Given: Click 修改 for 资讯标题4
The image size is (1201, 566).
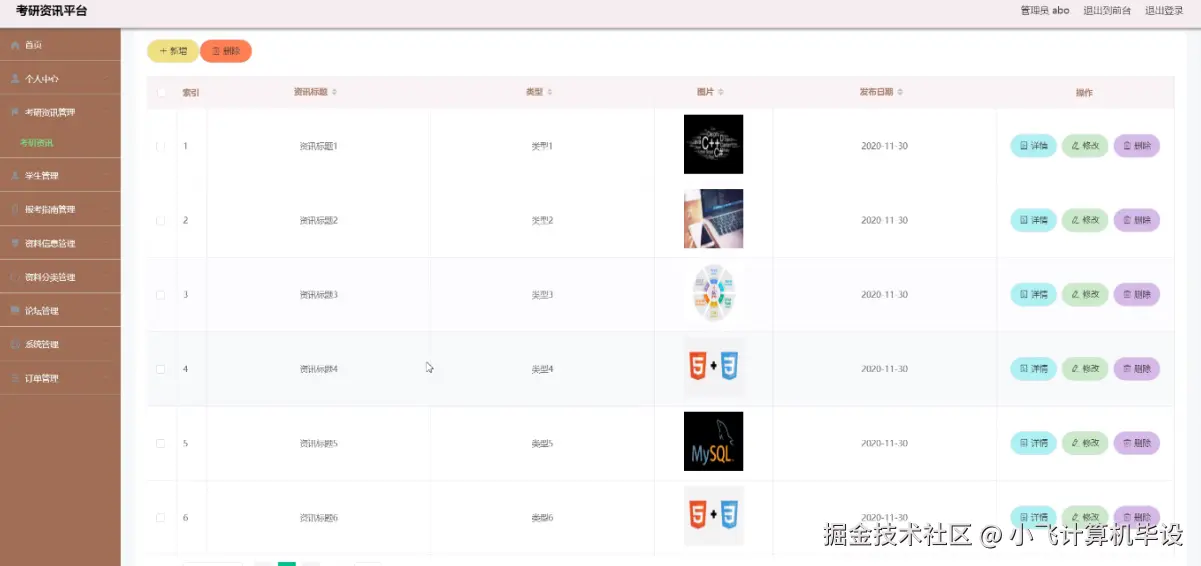Looking at the screenshot, I should (x=1085, y=369).
